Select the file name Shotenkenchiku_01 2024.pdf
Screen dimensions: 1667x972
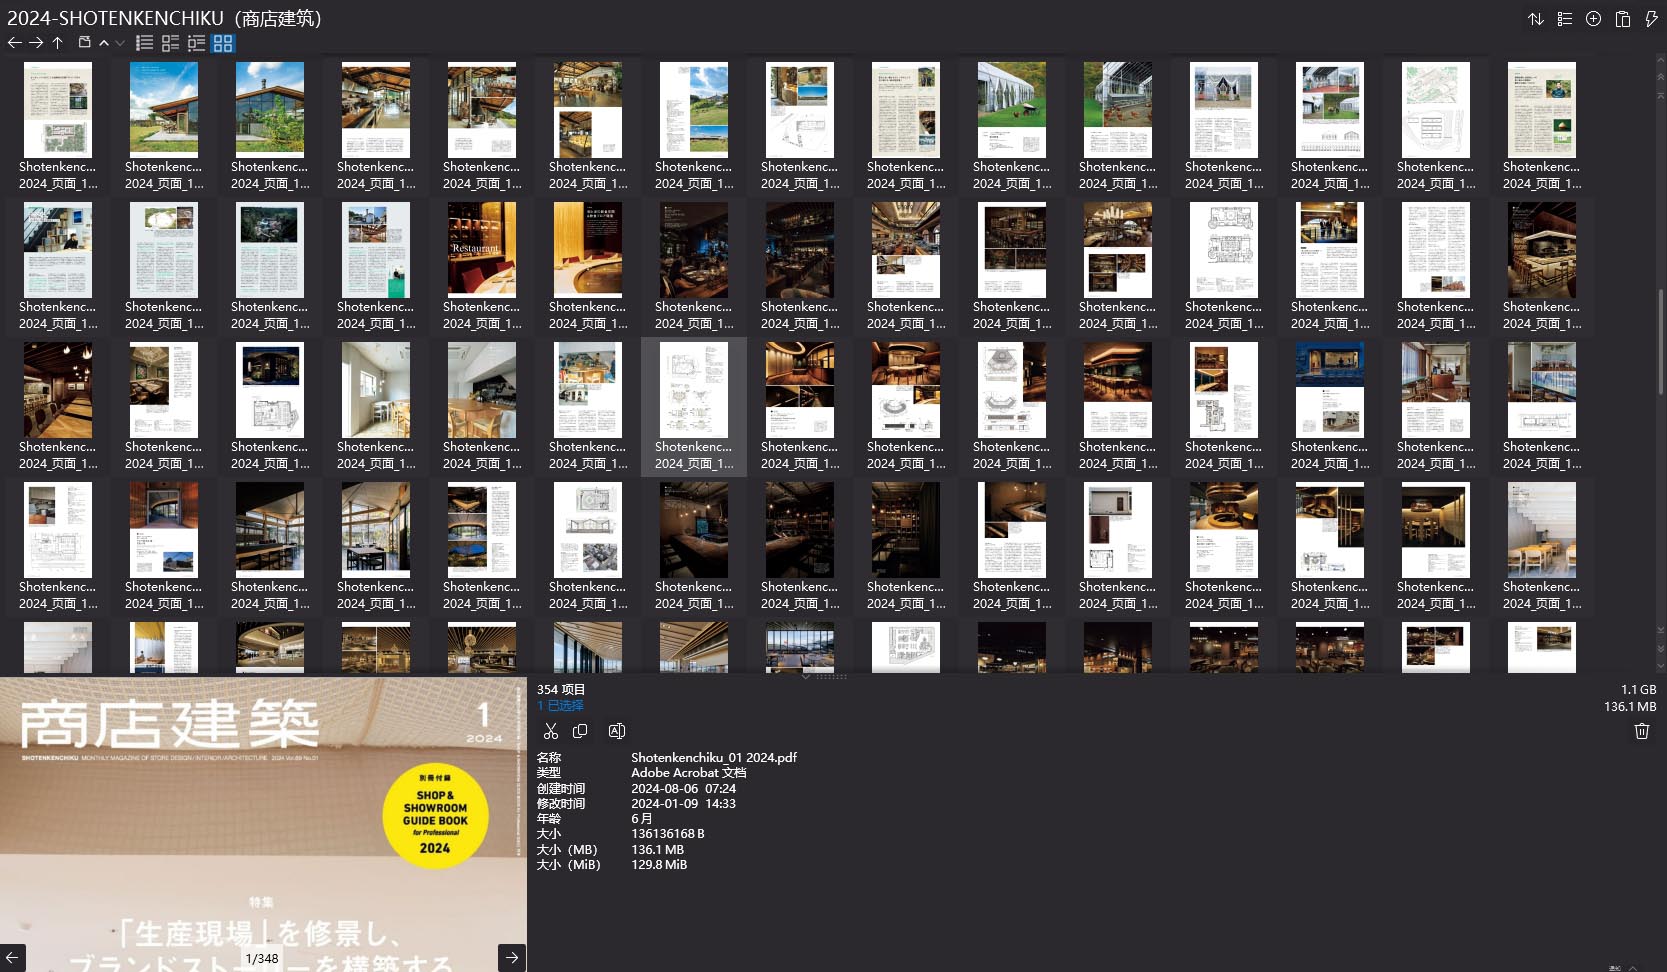click(x=714, y=757)
